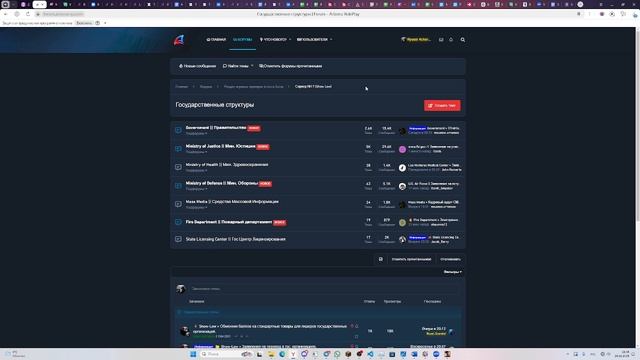The image size is (640, 360).
Task: Click Форумы breadcrumb link
Action: (x=206, y=87)
